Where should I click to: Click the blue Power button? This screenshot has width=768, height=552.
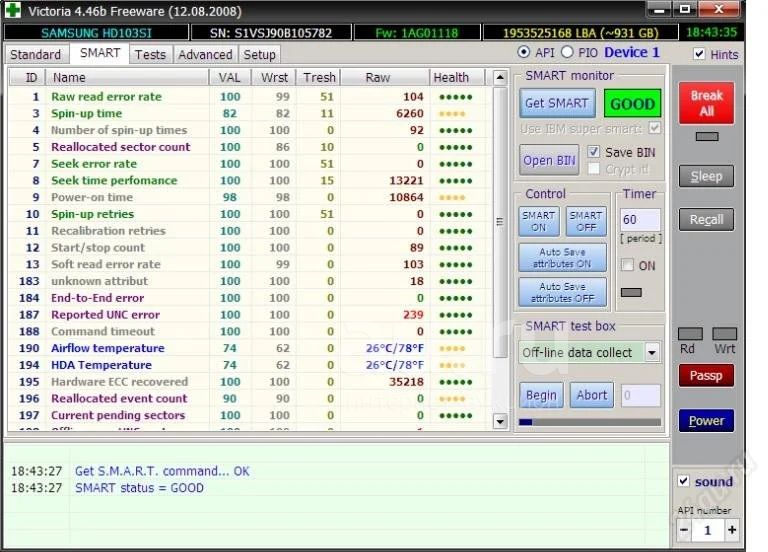pyautogui.click(x=706, y=421)
